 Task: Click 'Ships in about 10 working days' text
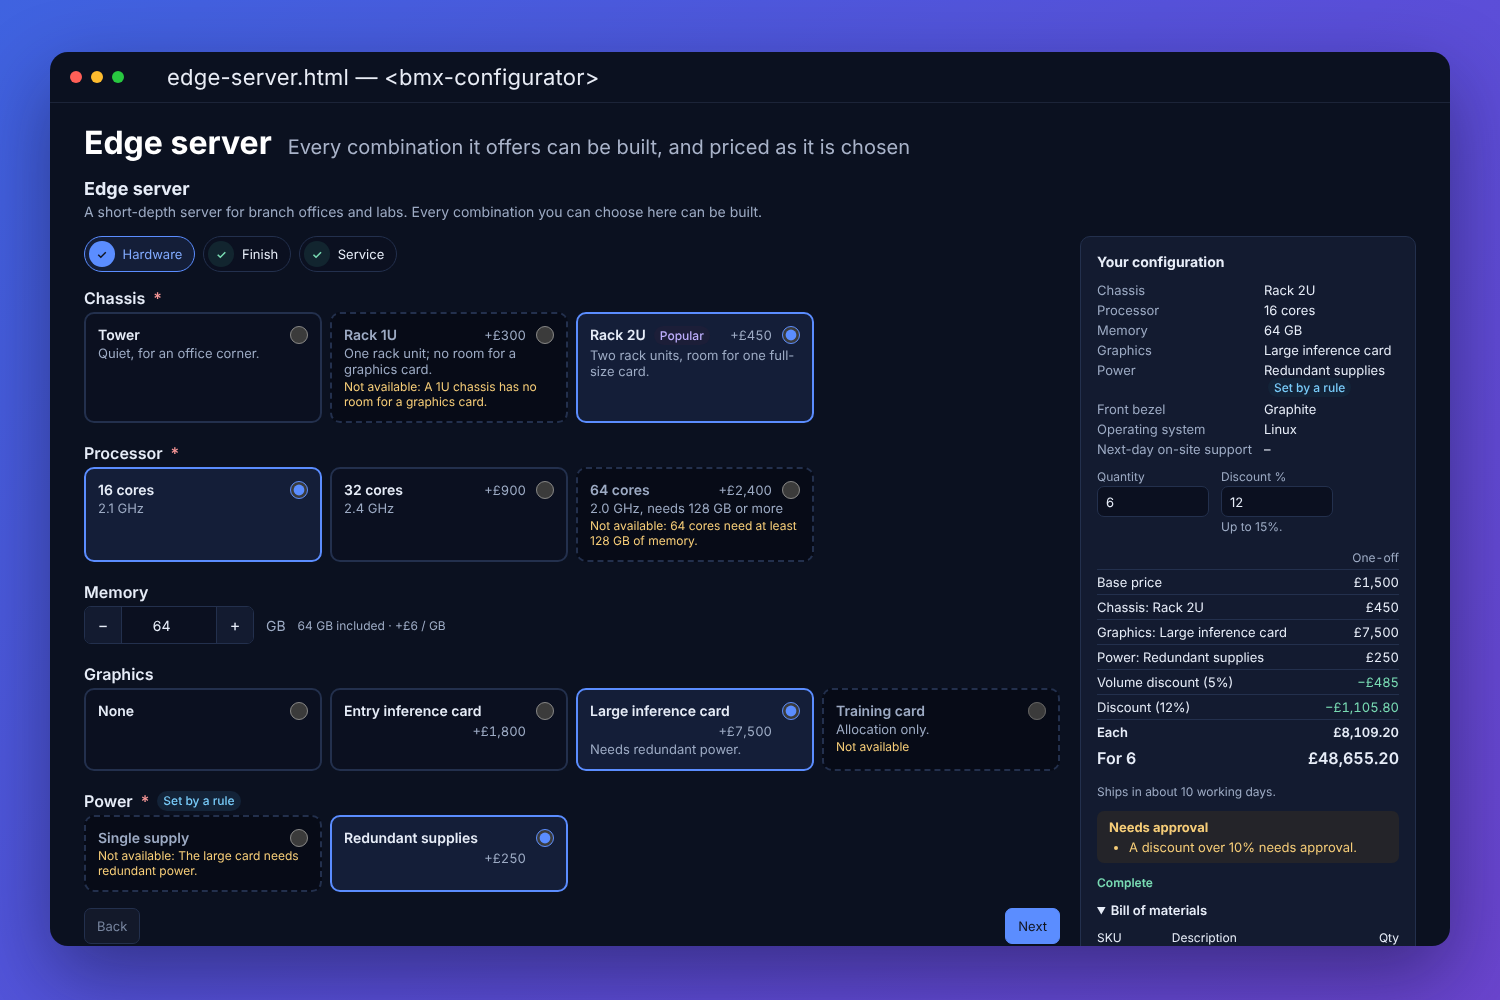click(x=1186, y=792)
